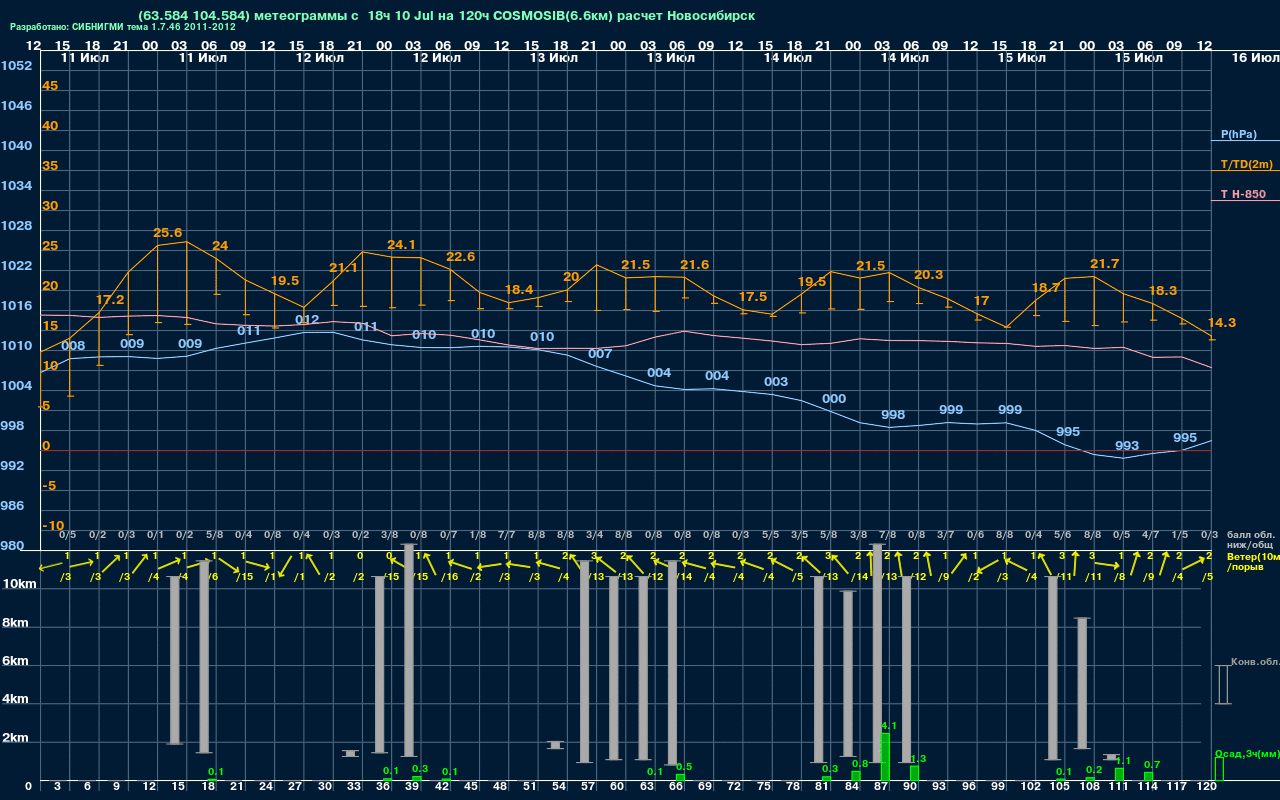Click the 0.8 precipitation amount label

point(860,763)
